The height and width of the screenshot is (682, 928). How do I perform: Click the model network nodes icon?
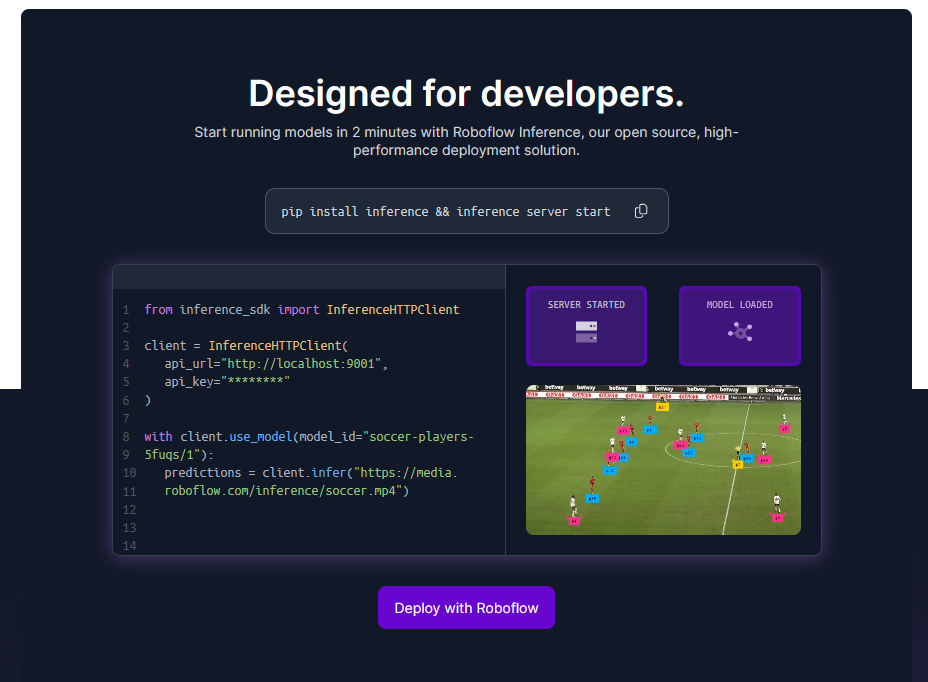coord(740,332)
